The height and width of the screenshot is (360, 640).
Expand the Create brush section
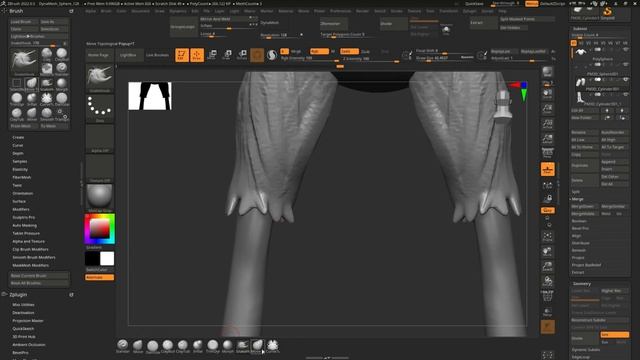pyautogui.click(x=18, y=138)
